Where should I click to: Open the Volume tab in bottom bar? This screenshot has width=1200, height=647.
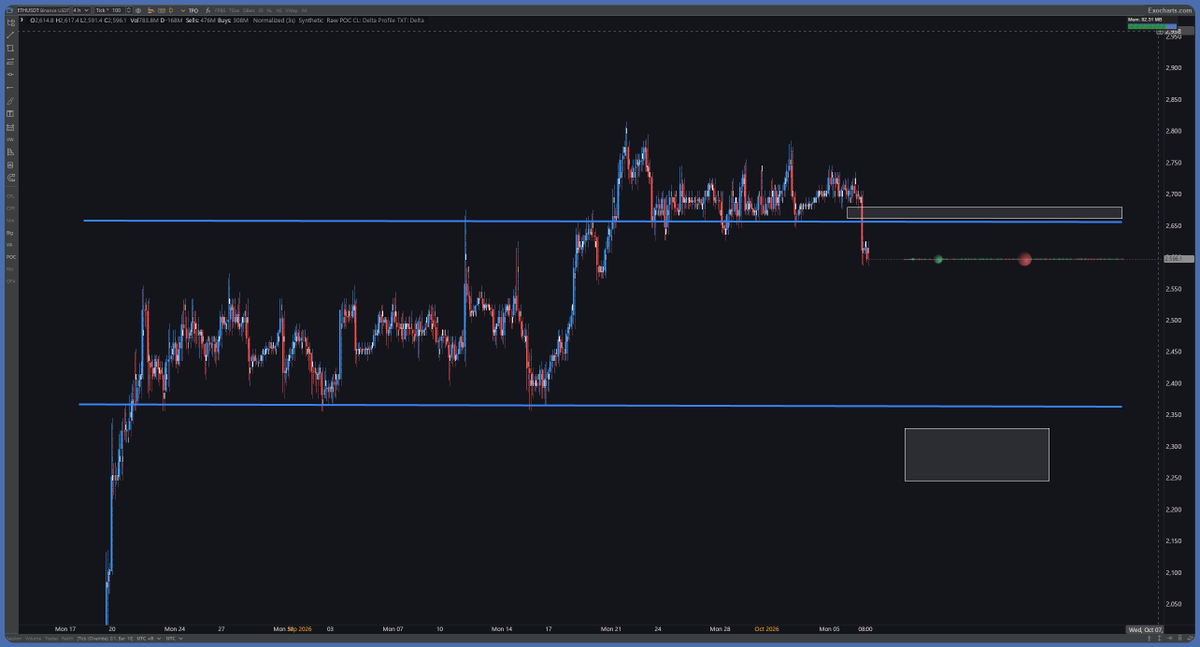33,638
